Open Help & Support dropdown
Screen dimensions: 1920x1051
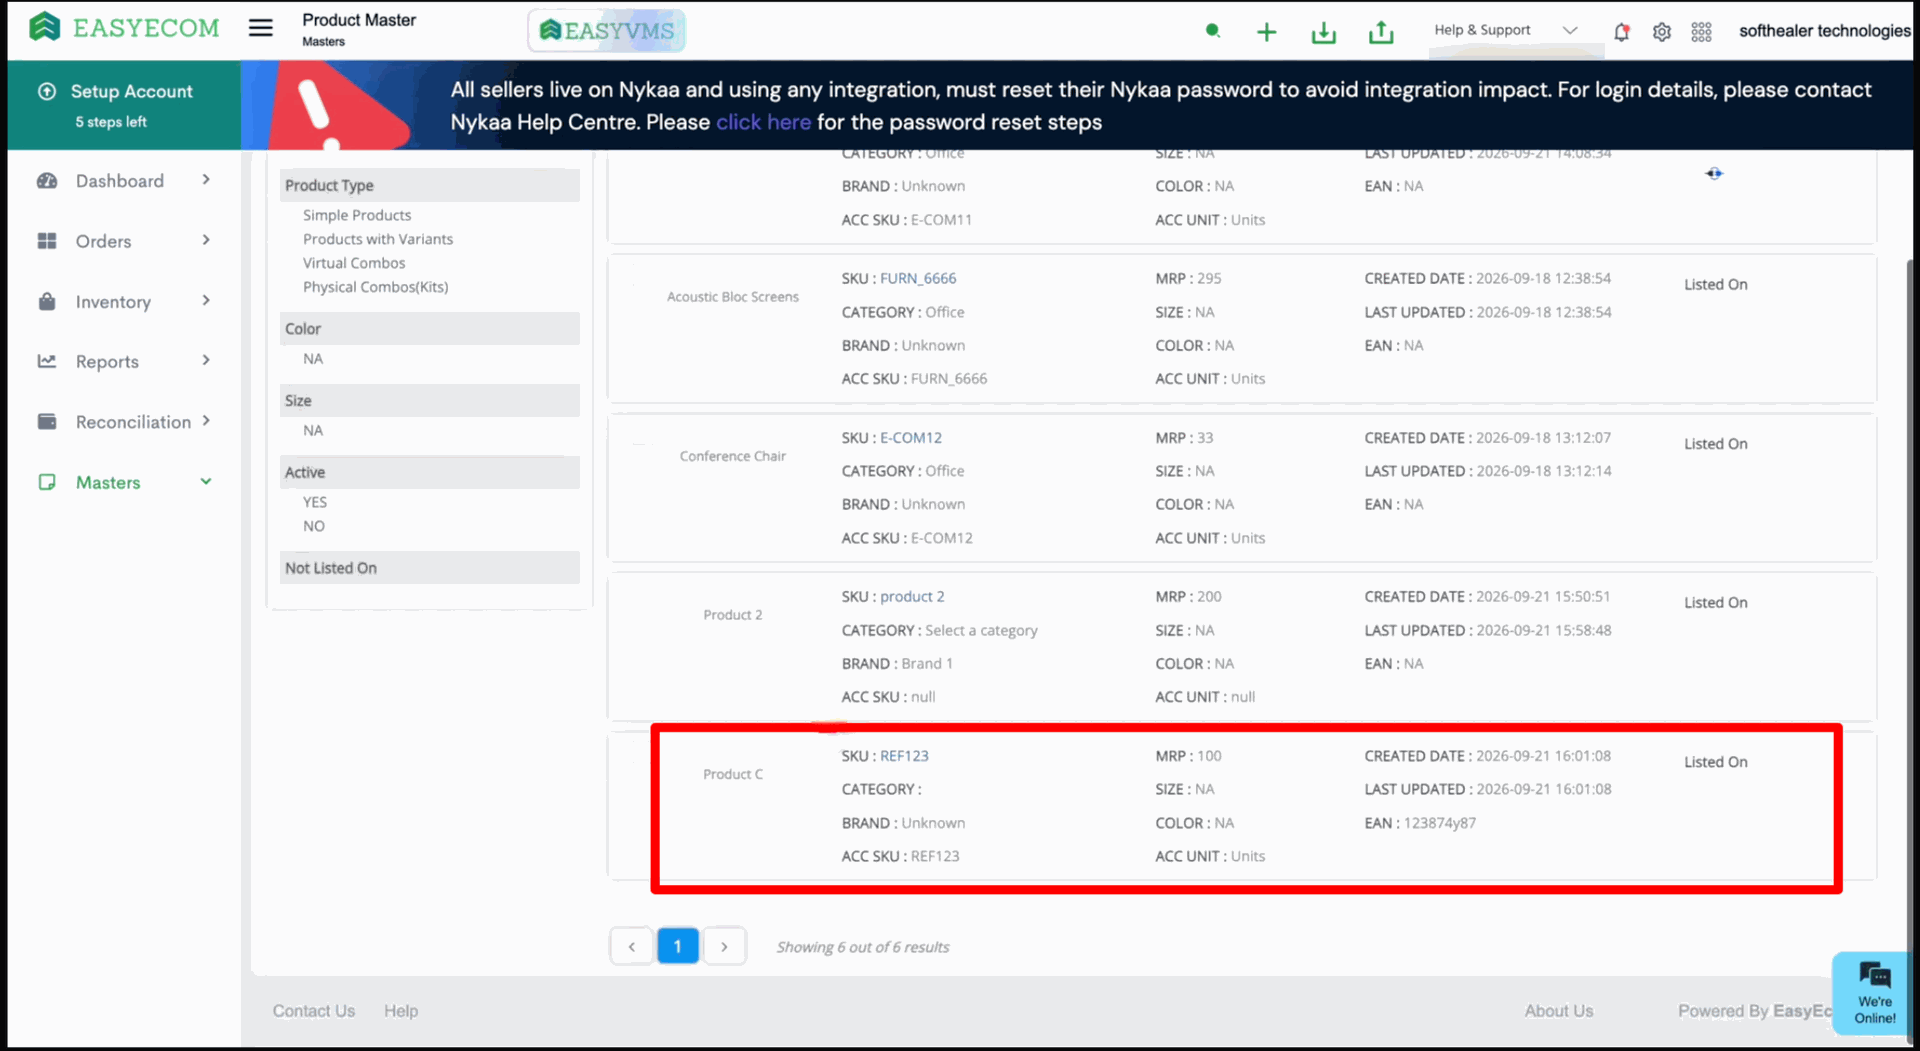(x=1505, y=30)
